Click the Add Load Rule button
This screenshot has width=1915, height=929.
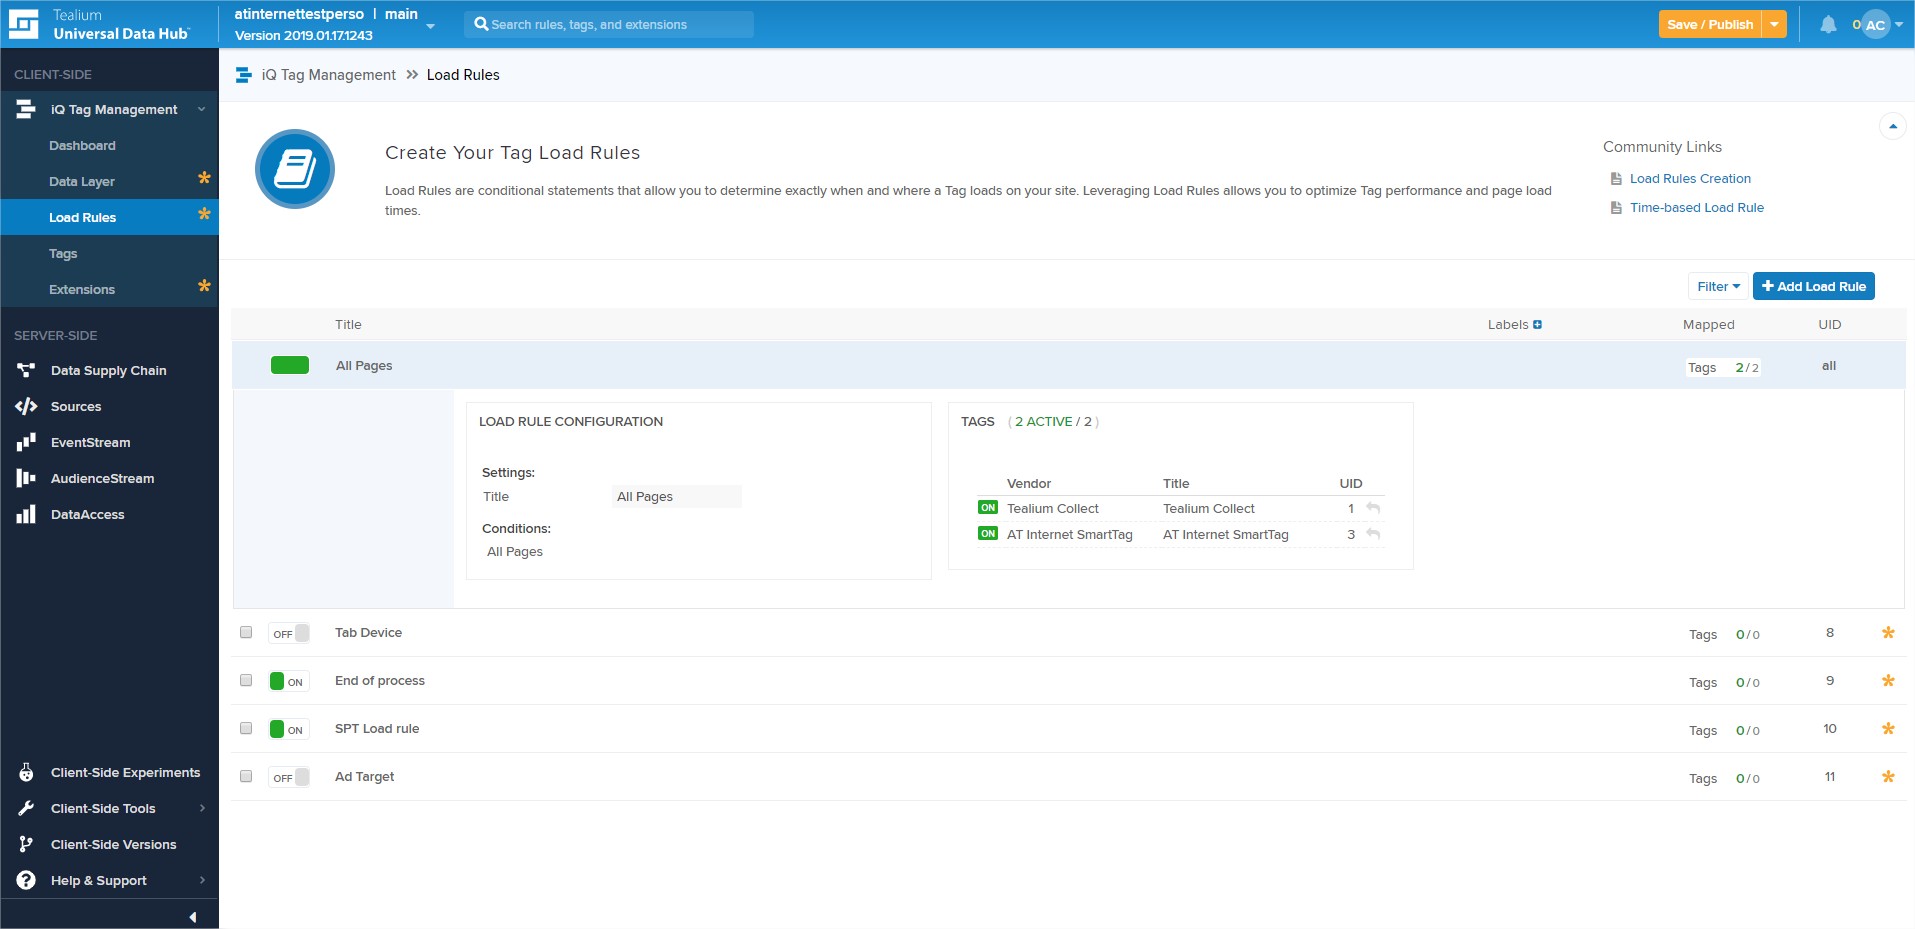pyautogui.click(x=1813, y=287)
